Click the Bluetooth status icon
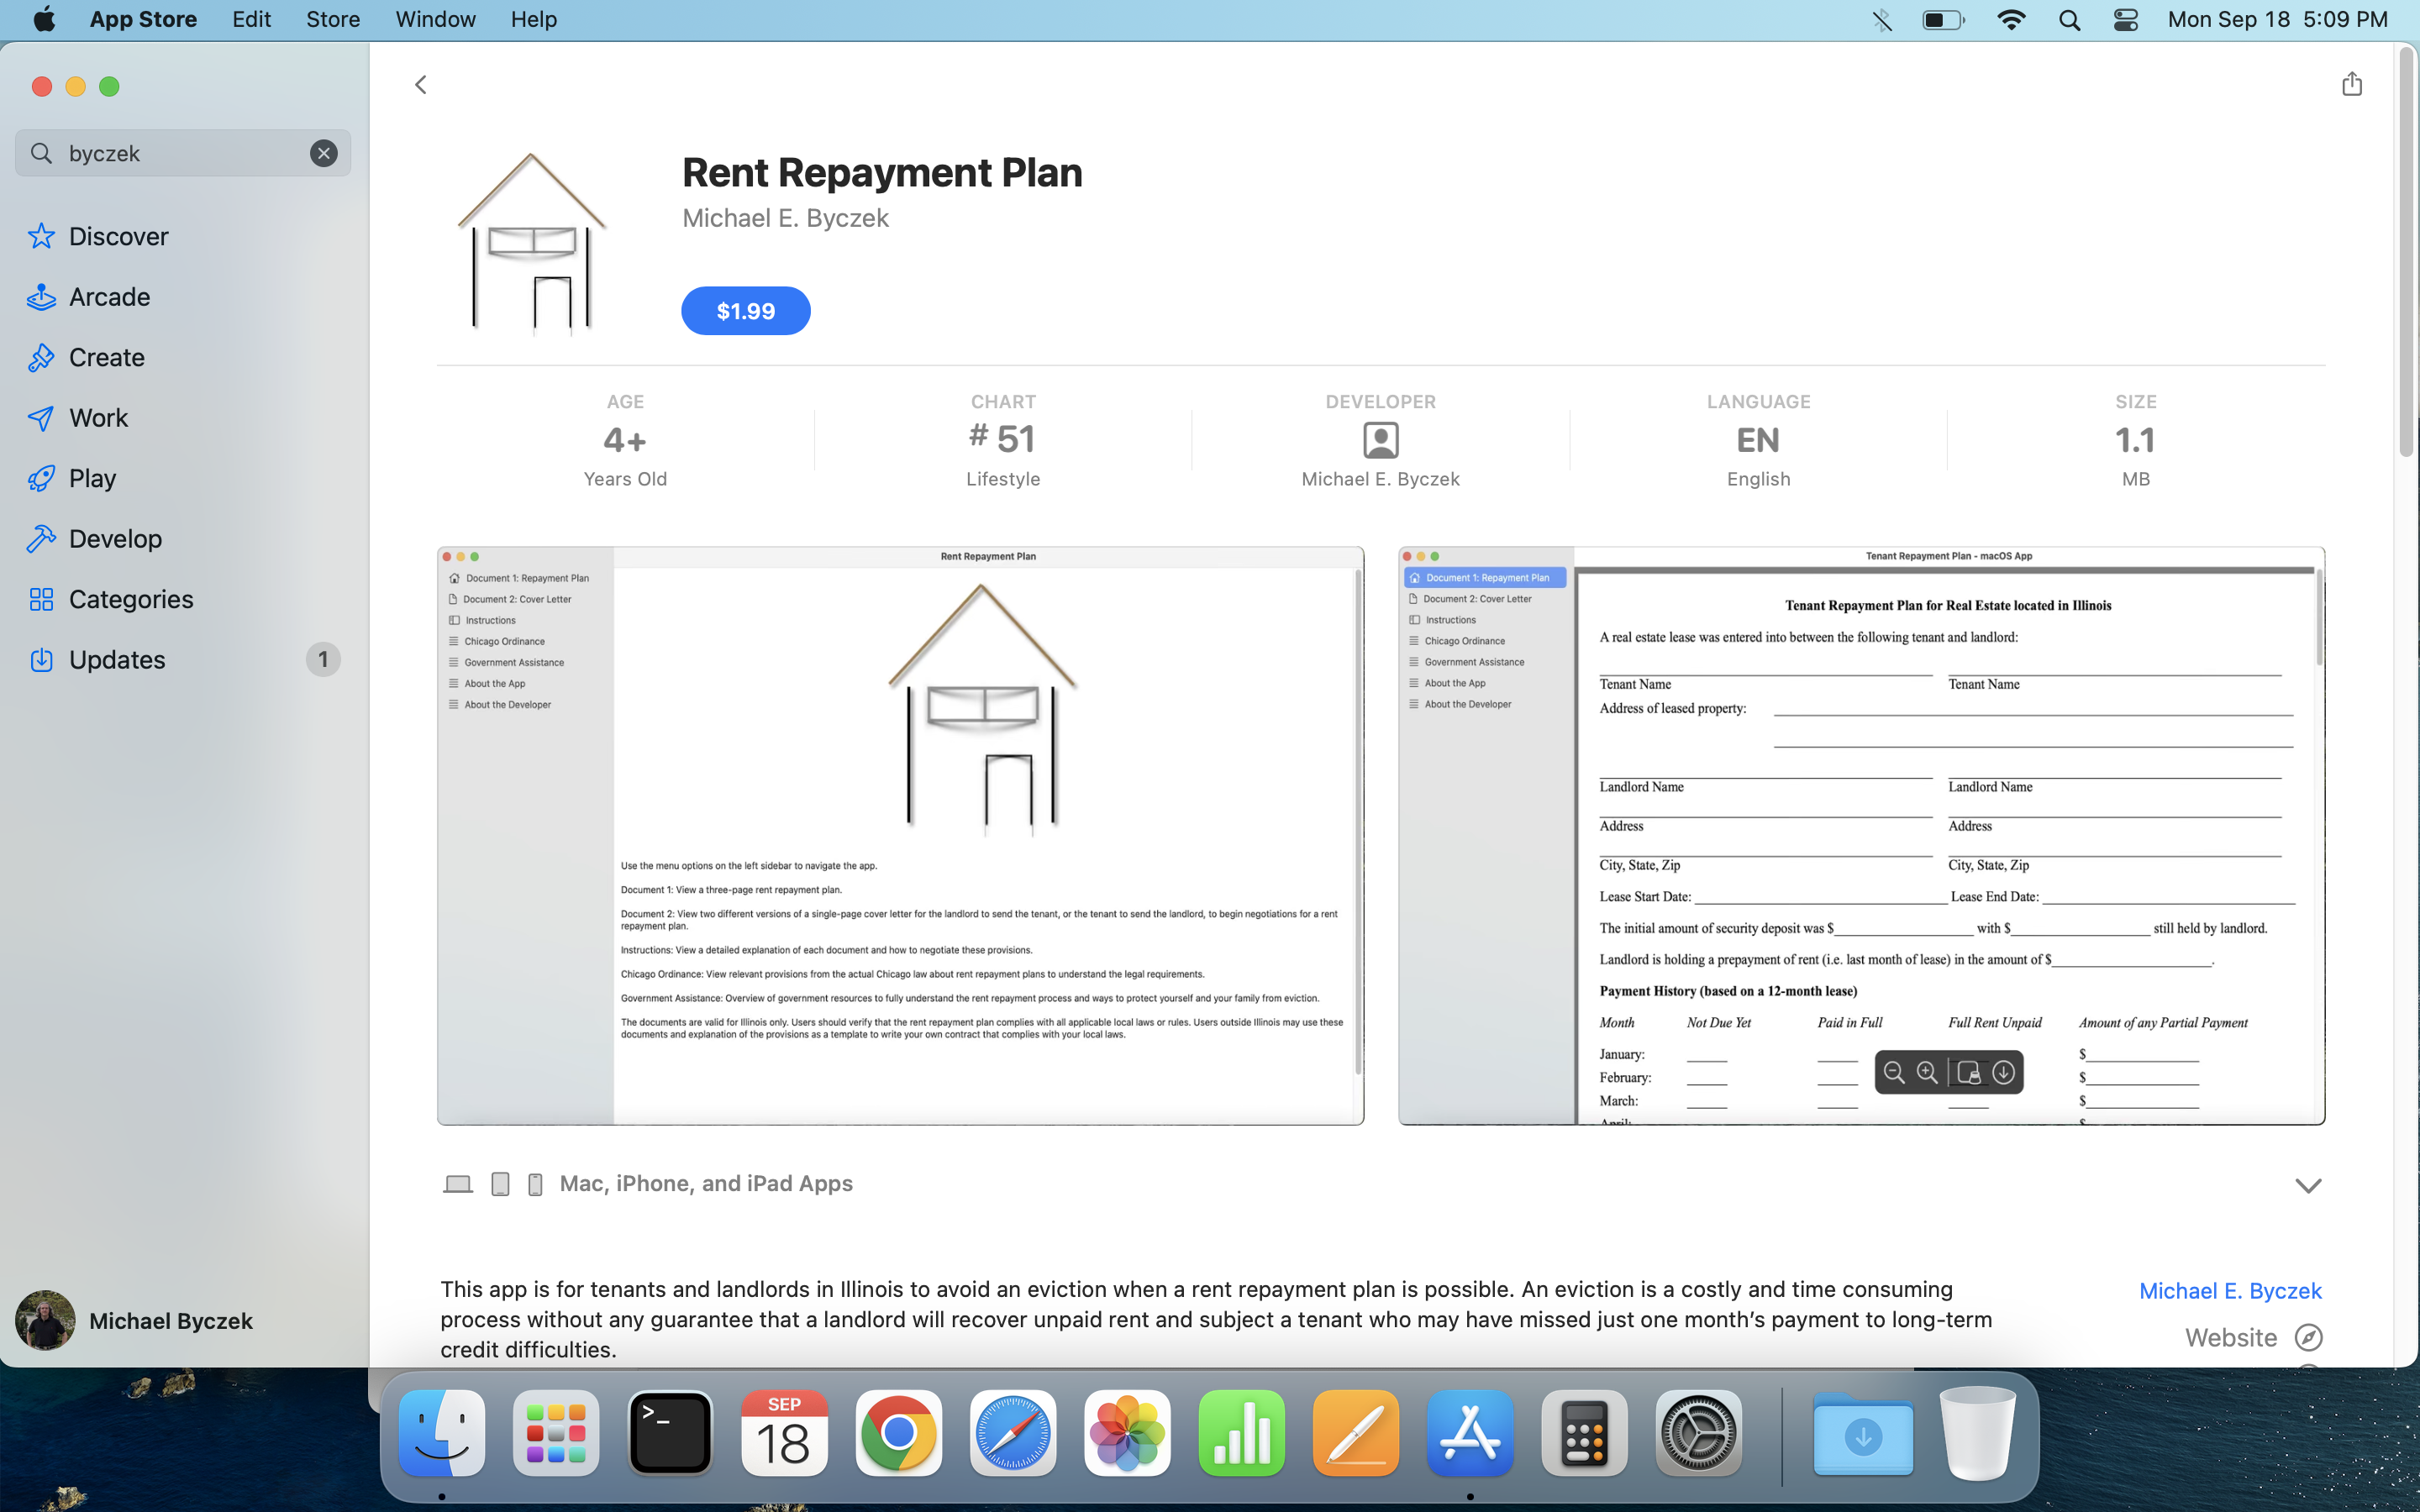The image size is (2420, 1512). 1882,20
